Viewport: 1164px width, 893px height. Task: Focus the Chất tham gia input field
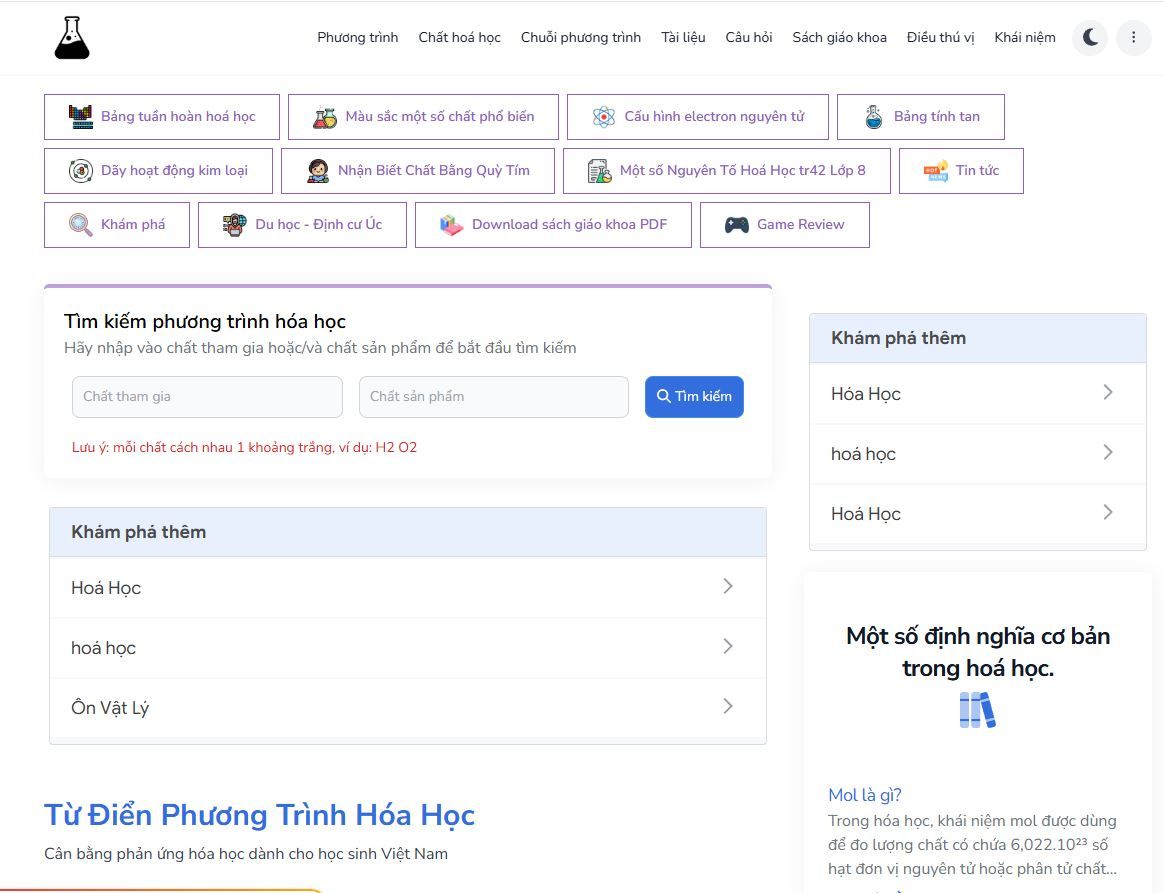[207, 396]
